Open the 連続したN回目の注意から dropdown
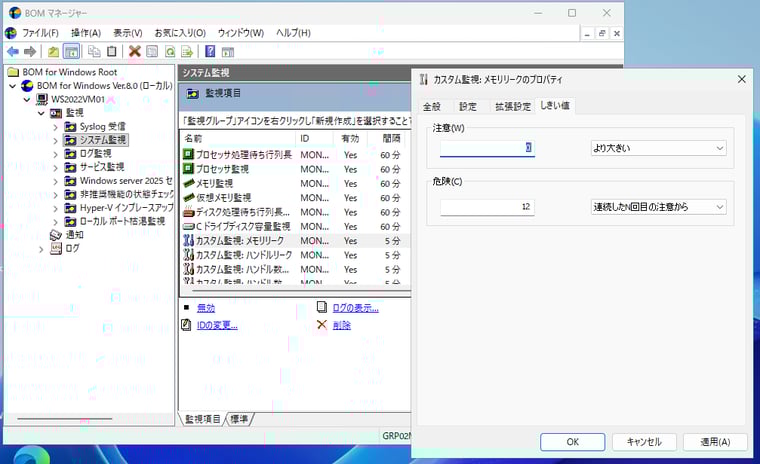This screenshot has height=464, width=760. [657, 207]
